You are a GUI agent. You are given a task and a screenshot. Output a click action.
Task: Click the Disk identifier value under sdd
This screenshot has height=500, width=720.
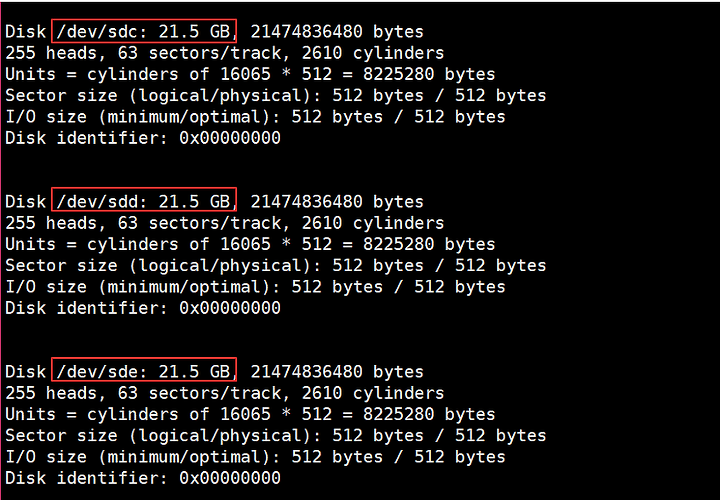(230, 308)
